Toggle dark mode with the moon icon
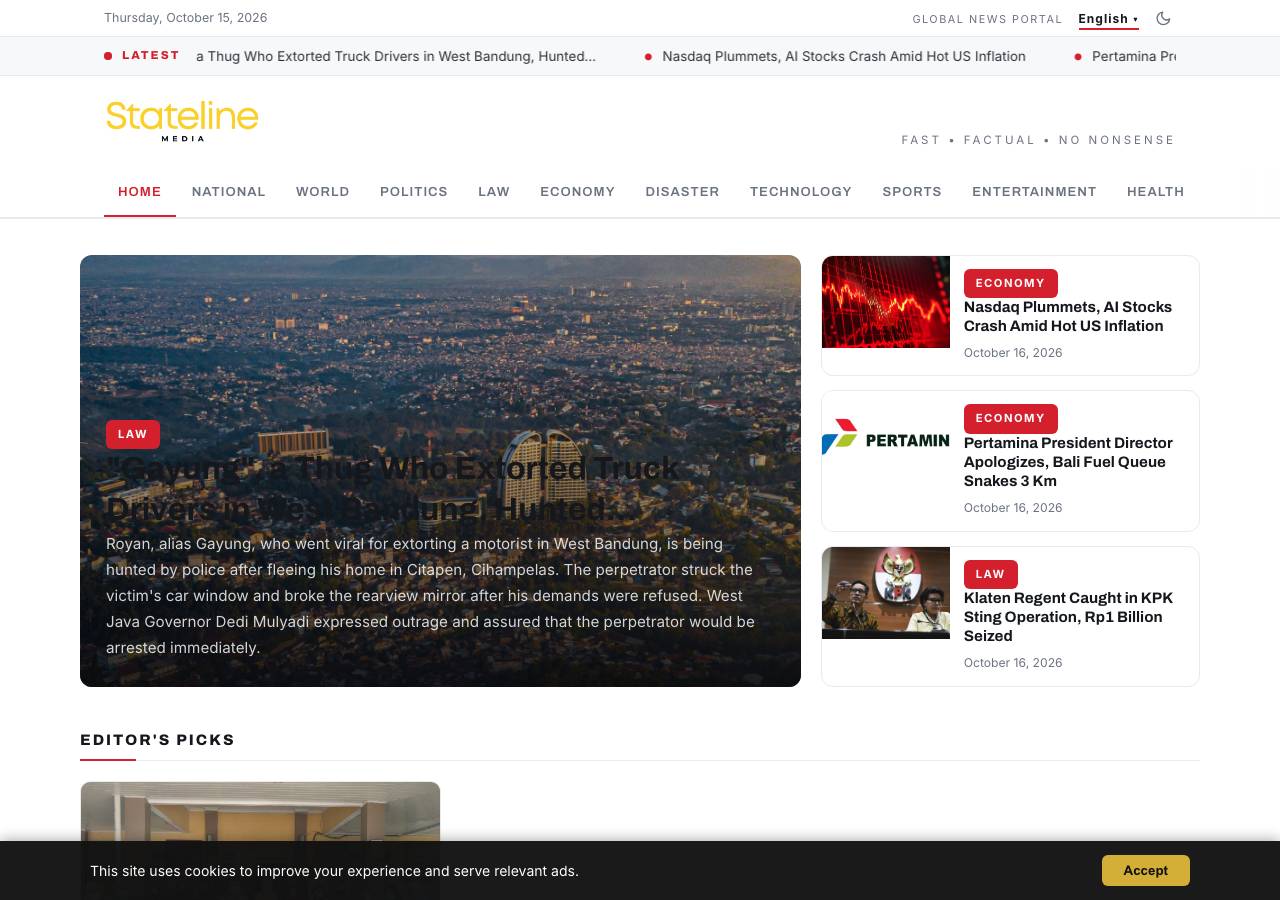 [x=1163, y=18]
